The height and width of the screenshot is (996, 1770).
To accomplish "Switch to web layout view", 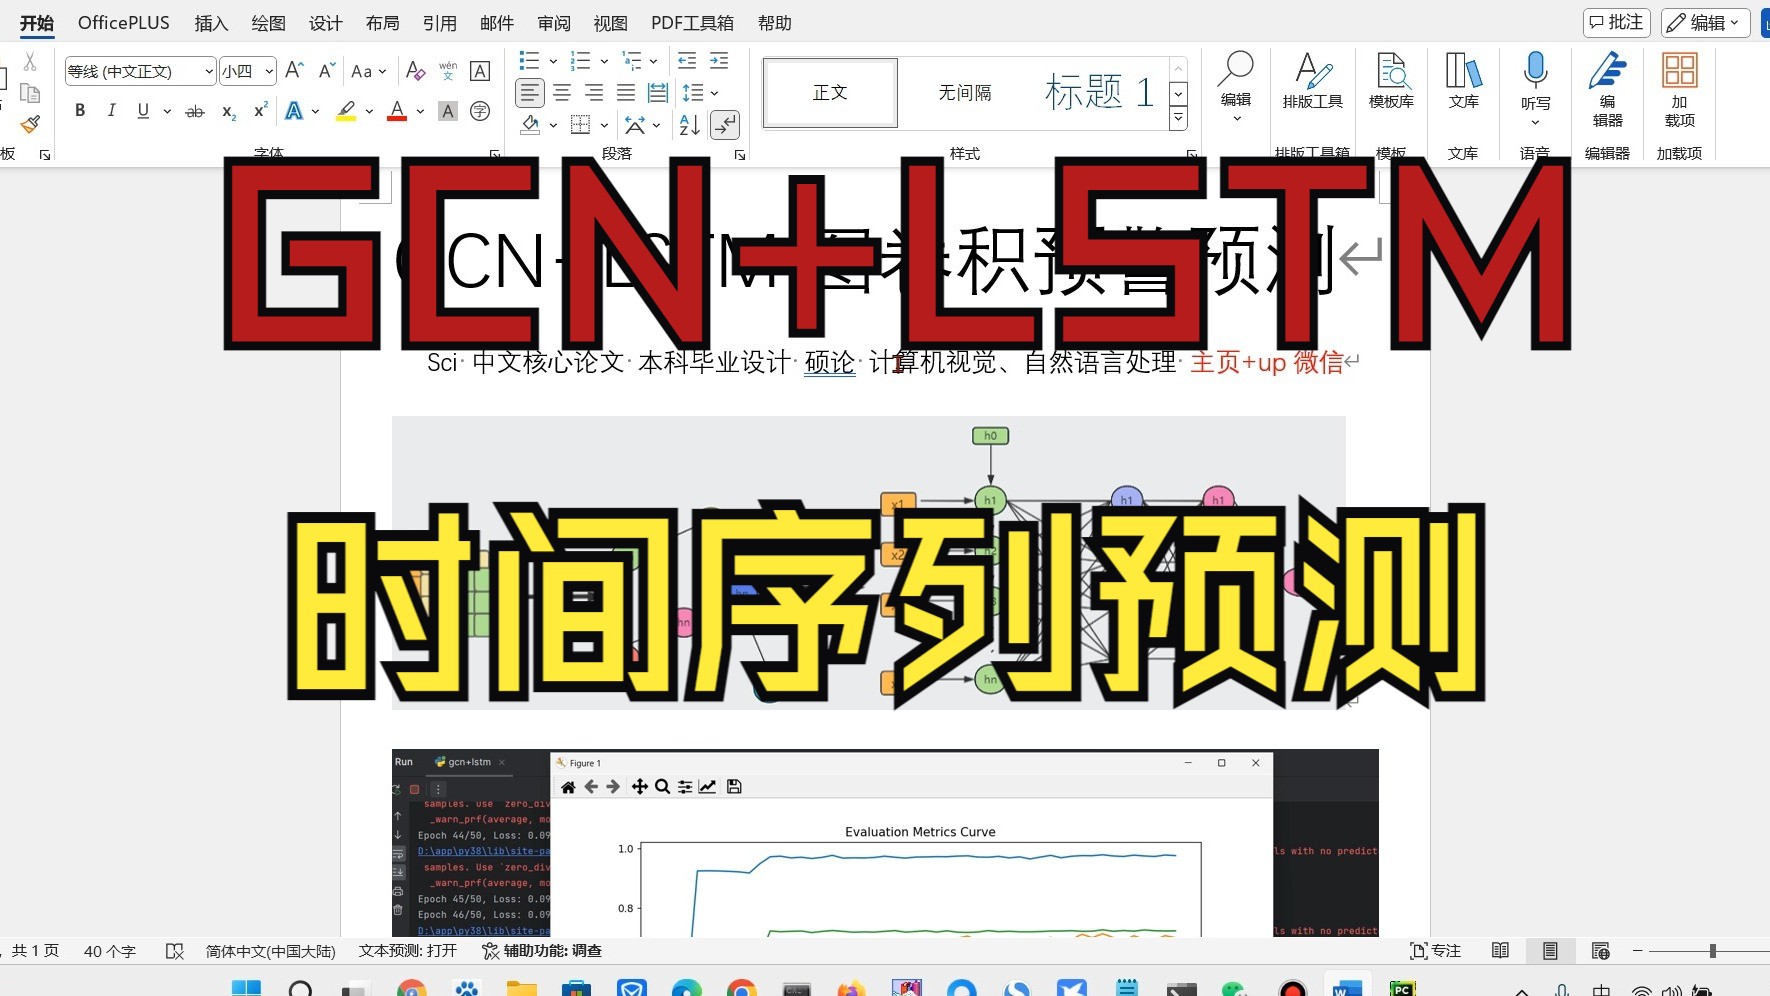I will (x=1600, y=951).
